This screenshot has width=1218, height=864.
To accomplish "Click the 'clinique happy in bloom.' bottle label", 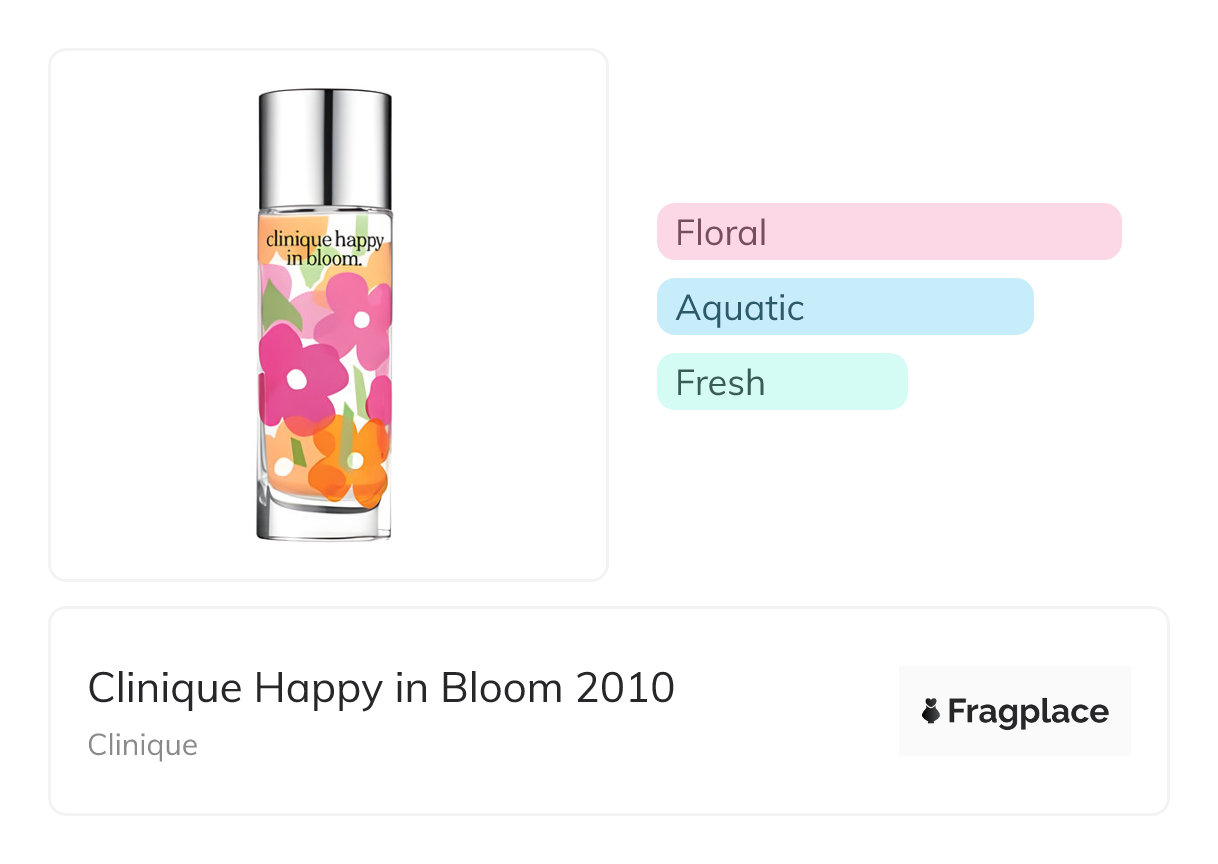I will (x=324, y=249).
